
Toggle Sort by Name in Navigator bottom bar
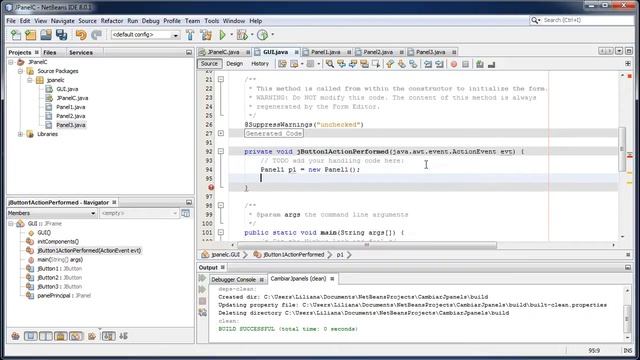coord(109,336)
